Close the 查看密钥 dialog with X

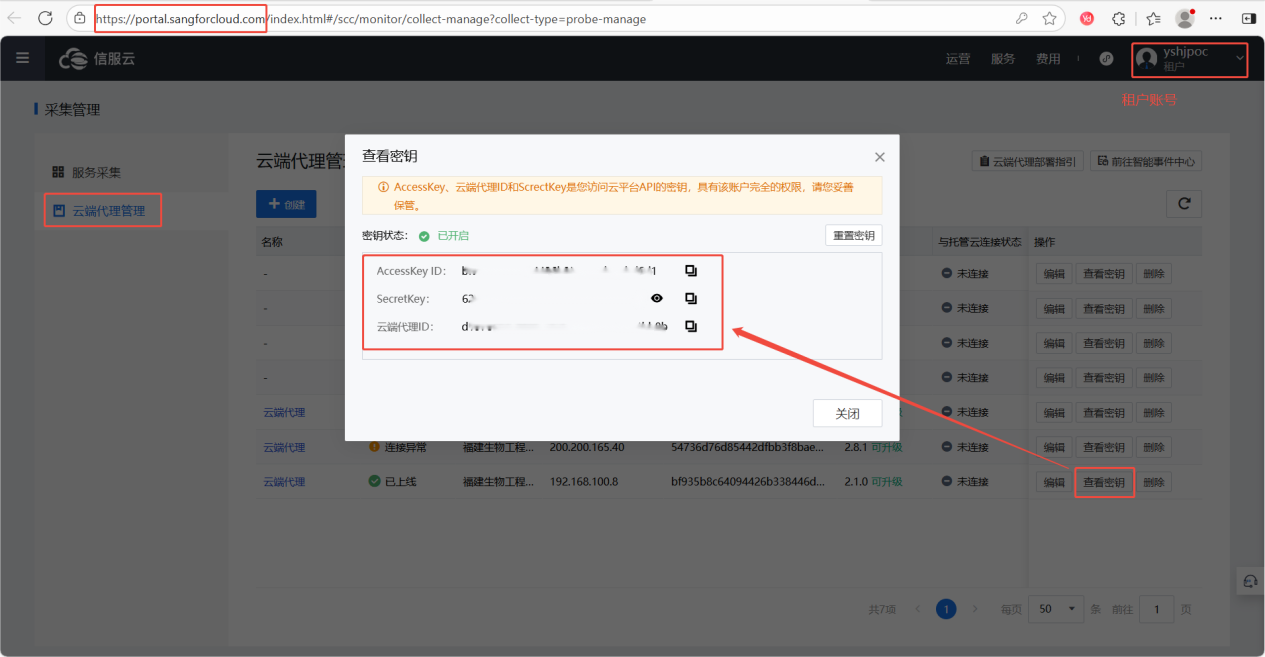880,157
